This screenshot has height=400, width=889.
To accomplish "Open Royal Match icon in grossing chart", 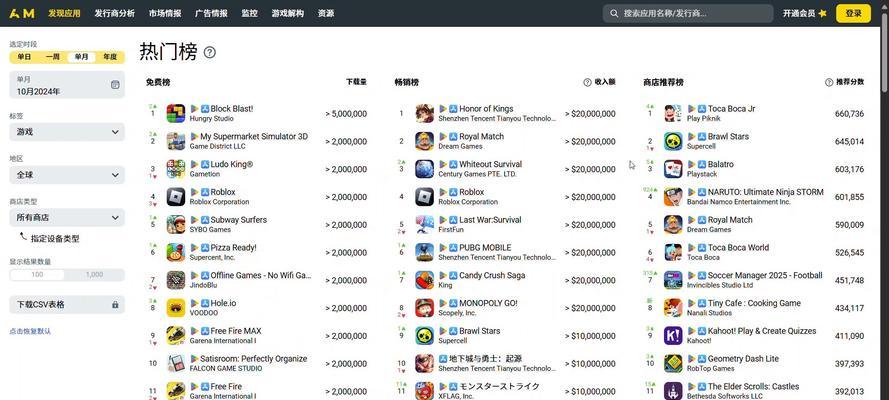I will pyautogui.click(x=425, y=141).
